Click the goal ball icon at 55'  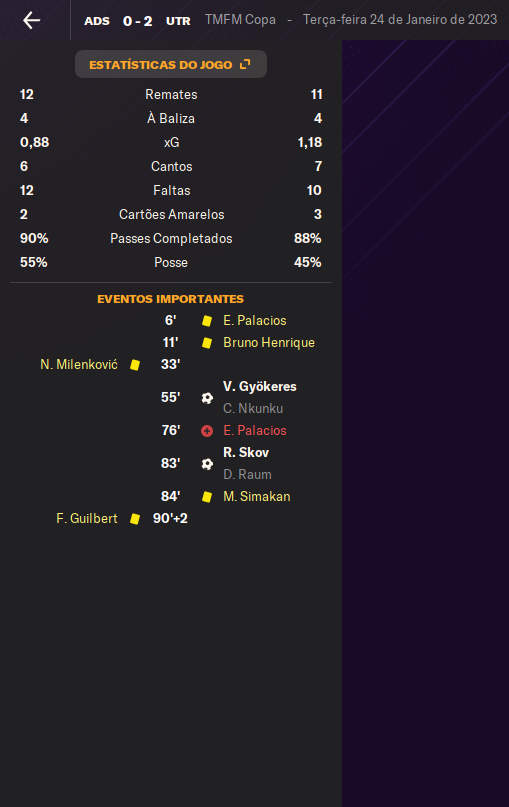click(207, 397)
